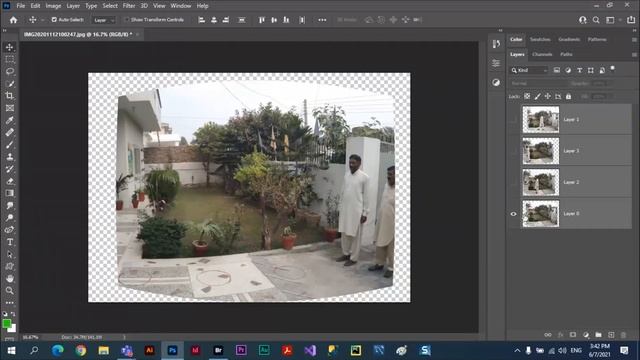
Task: Click the white background color swatch
Action: [x=13, y=328]
